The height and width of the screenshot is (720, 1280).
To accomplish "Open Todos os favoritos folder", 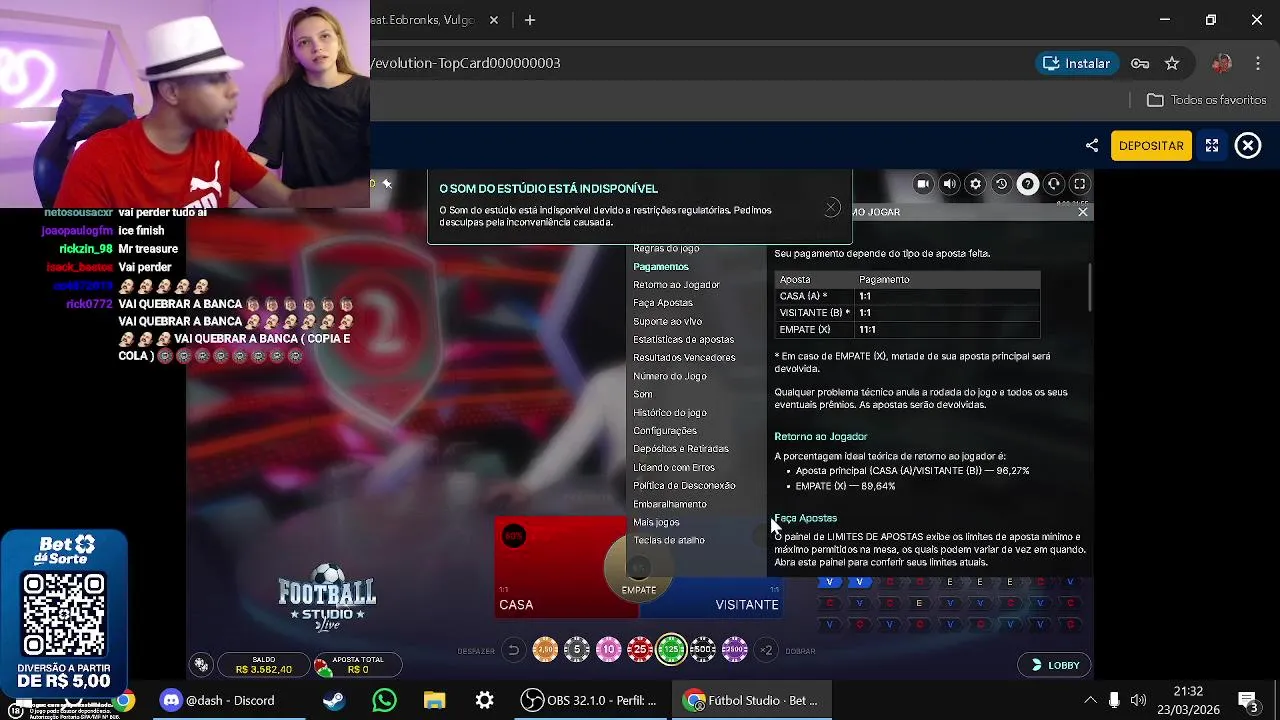I will (1206, 100).
